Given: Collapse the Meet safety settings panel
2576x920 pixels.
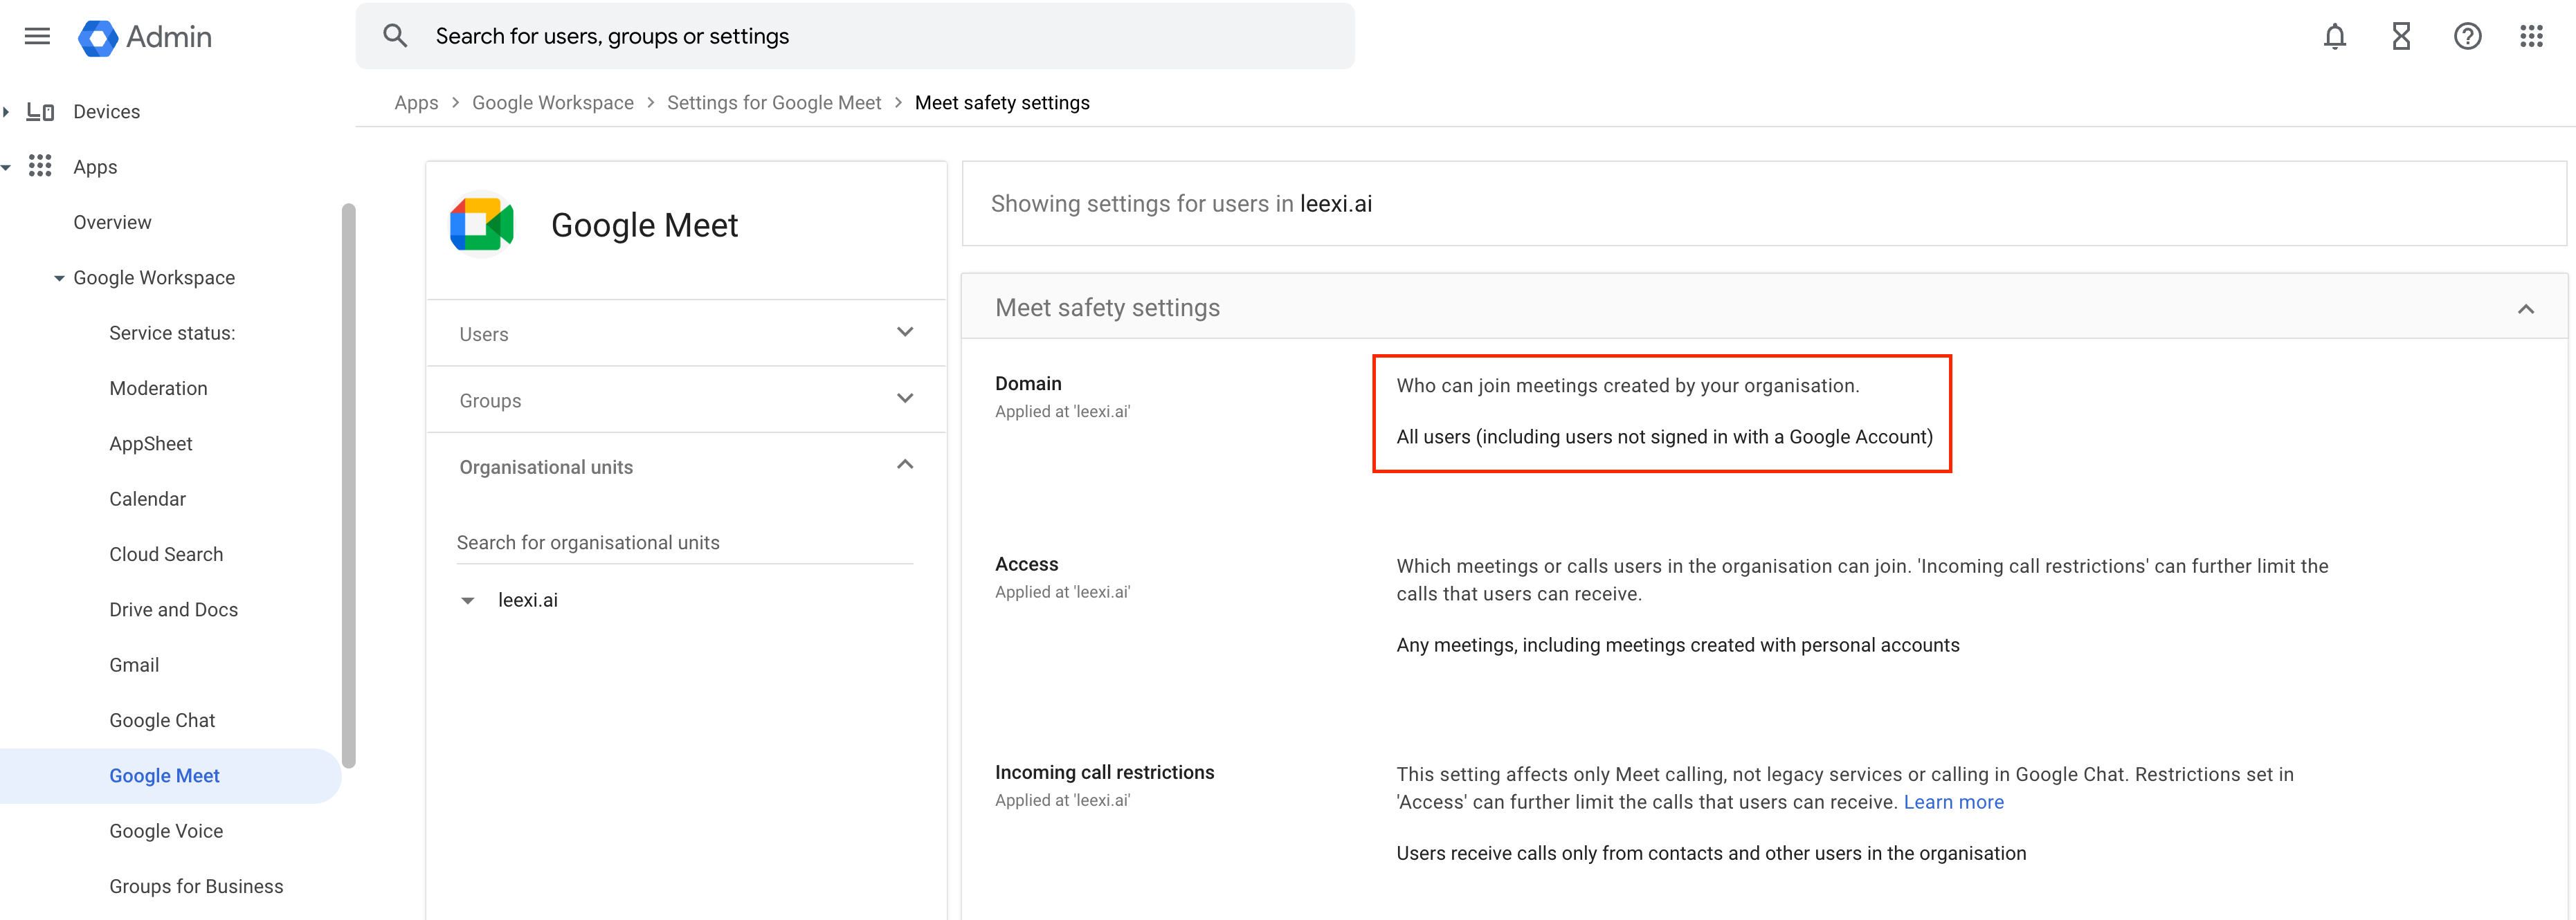Looking at the screenshot, I should pyautogui.click(x=2525, y=309).
